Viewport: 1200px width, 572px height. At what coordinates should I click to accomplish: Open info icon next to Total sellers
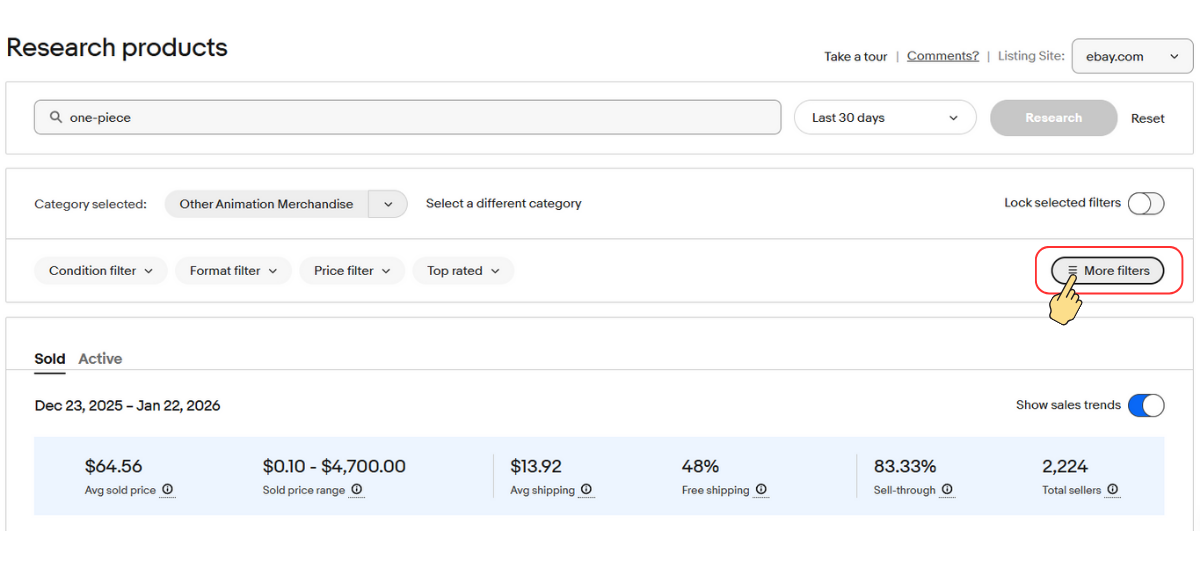point(1112,490)
